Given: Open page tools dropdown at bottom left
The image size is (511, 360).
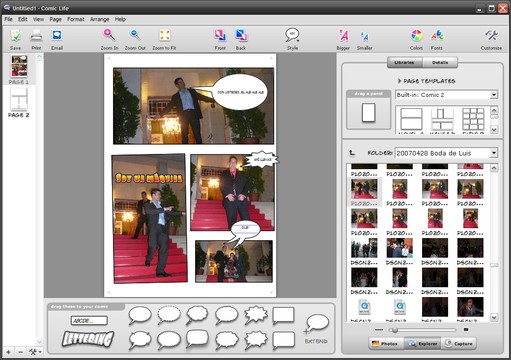Looking at the screenshot, I should tap(35, 352).
